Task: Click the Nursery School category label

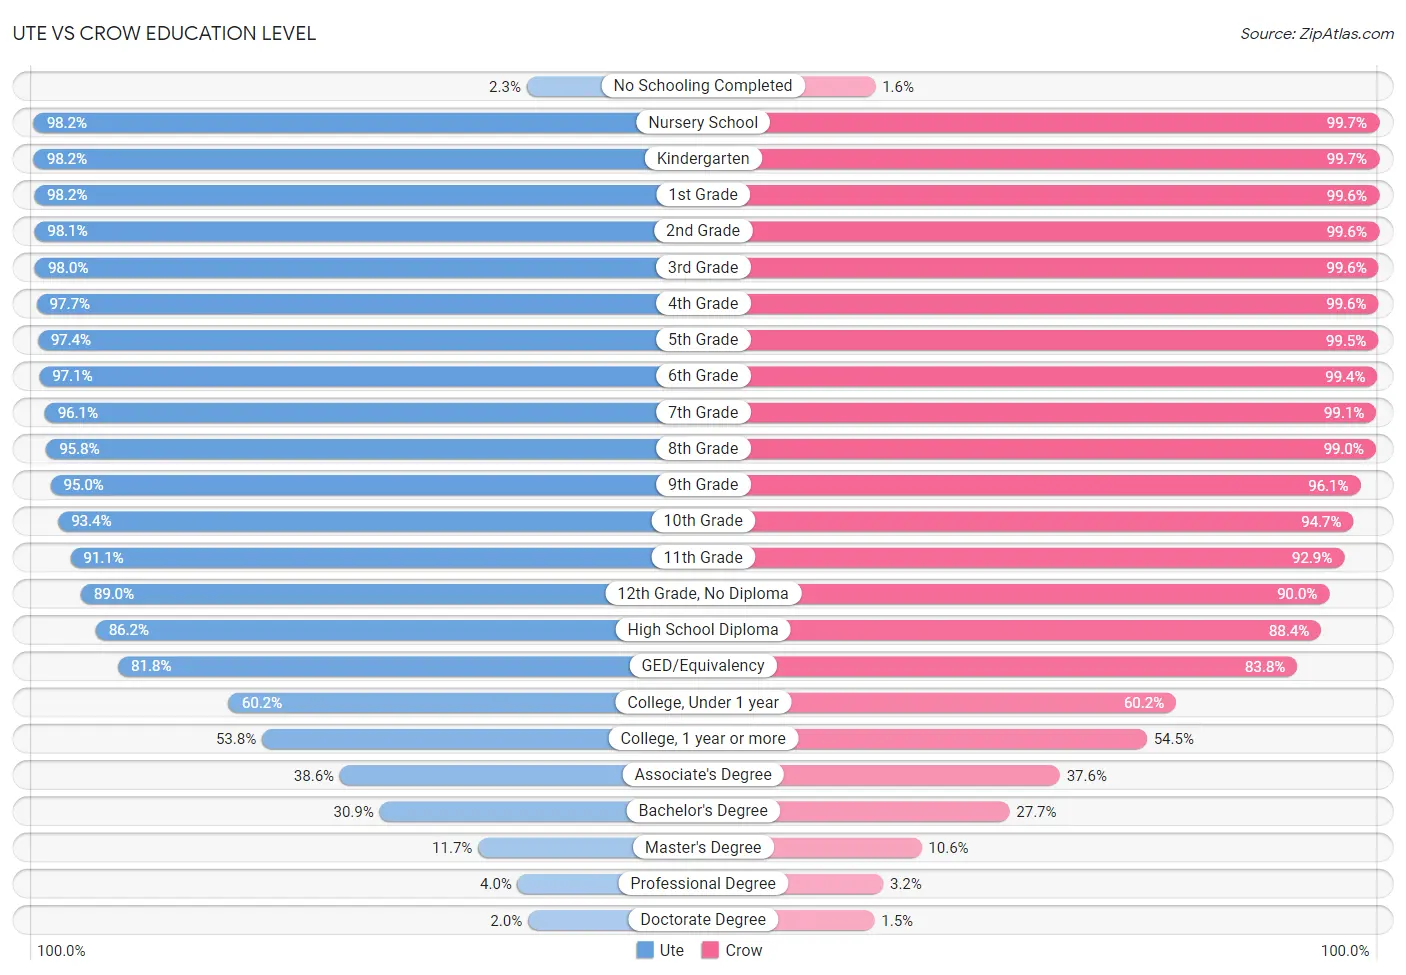Action: click(703, 122)
